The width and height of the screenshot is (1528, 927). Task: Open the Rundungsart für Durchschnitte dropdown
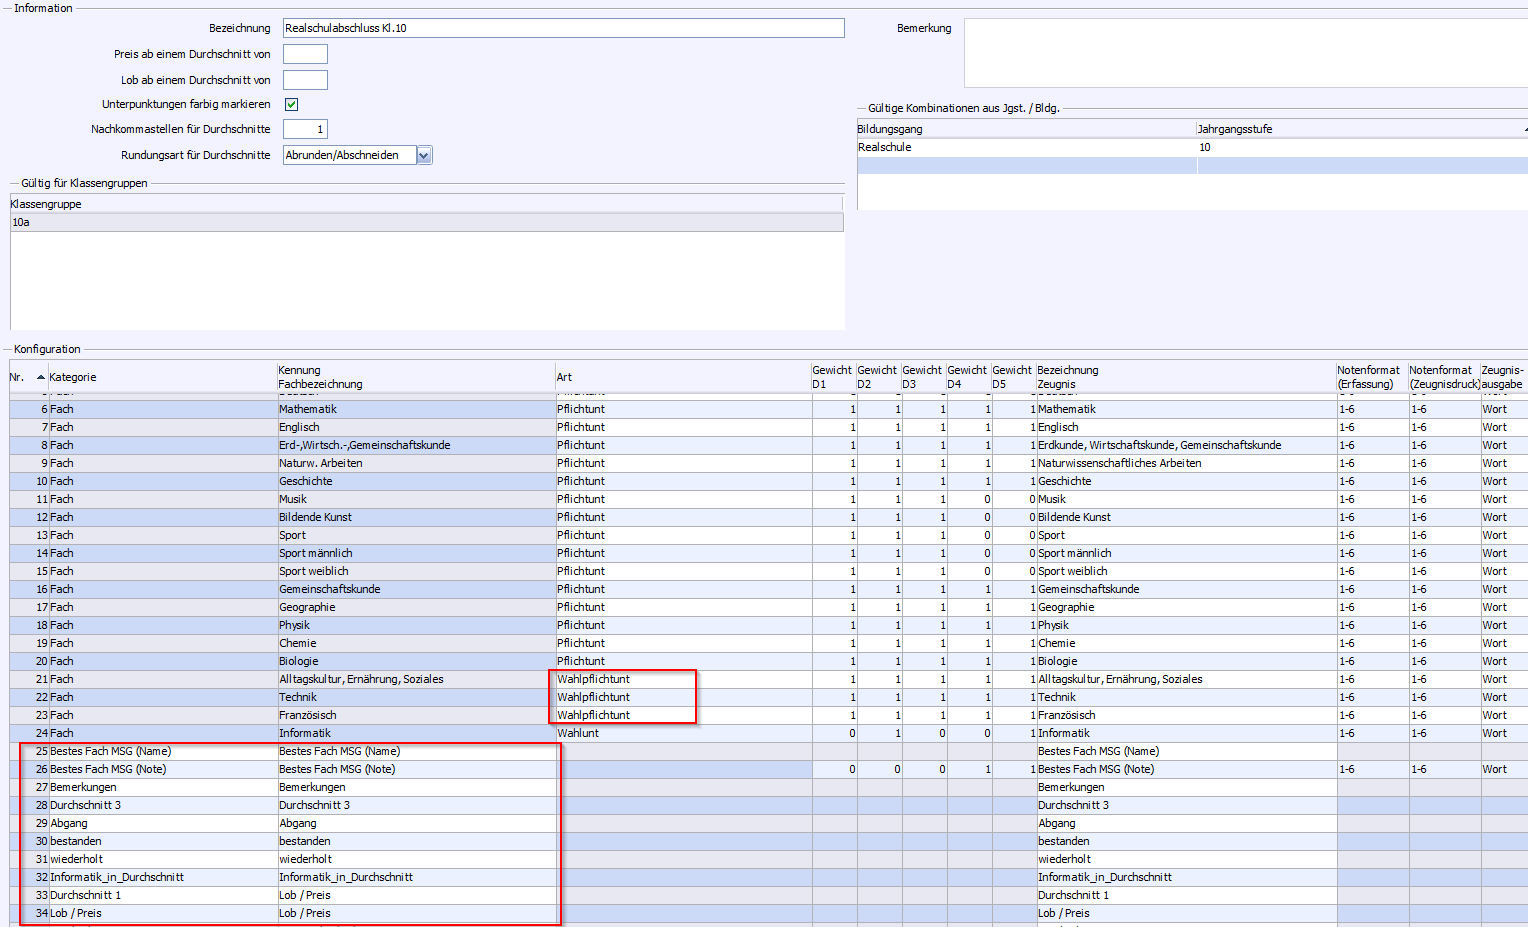(x=424, y=155)
